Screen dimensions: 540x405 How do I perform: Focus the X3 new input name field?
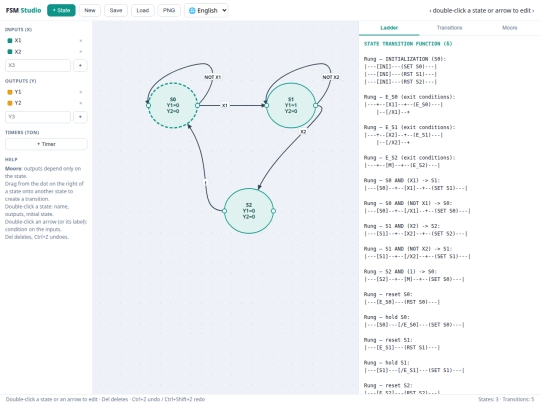pos(38,65)
